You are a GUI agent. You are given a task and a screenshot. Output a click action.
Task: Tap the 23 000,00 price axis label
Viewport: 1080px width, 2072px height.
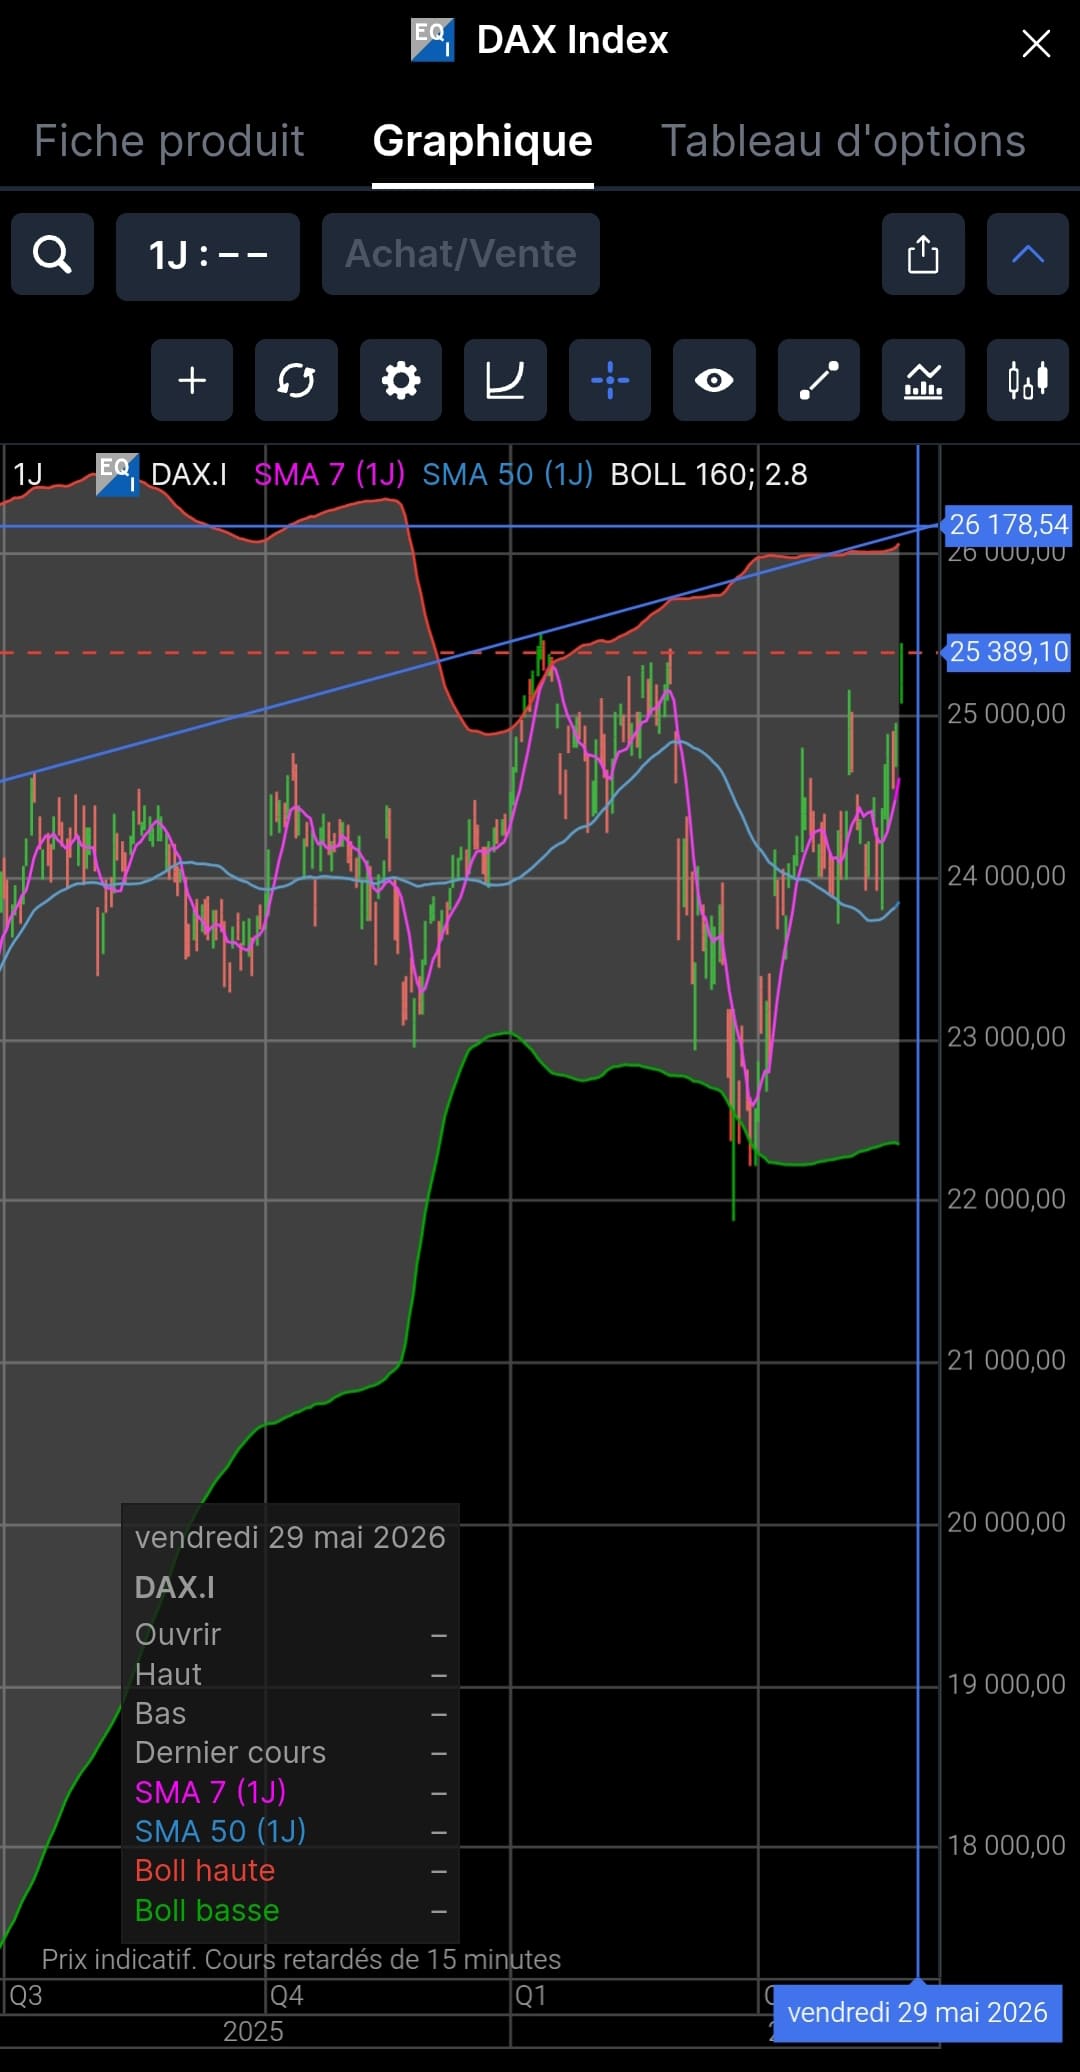pos(1006,1037)
